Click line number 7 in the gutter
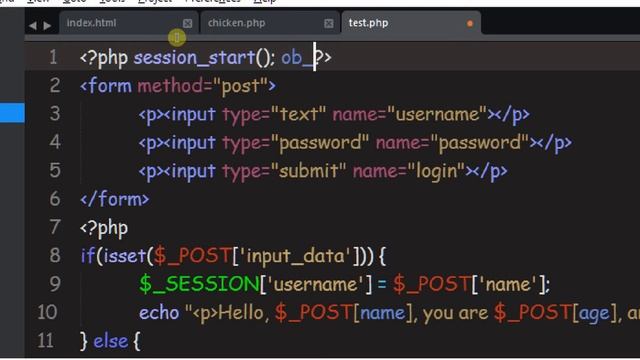The width and height of the screenshot is (640, 360). coord(55,227)
